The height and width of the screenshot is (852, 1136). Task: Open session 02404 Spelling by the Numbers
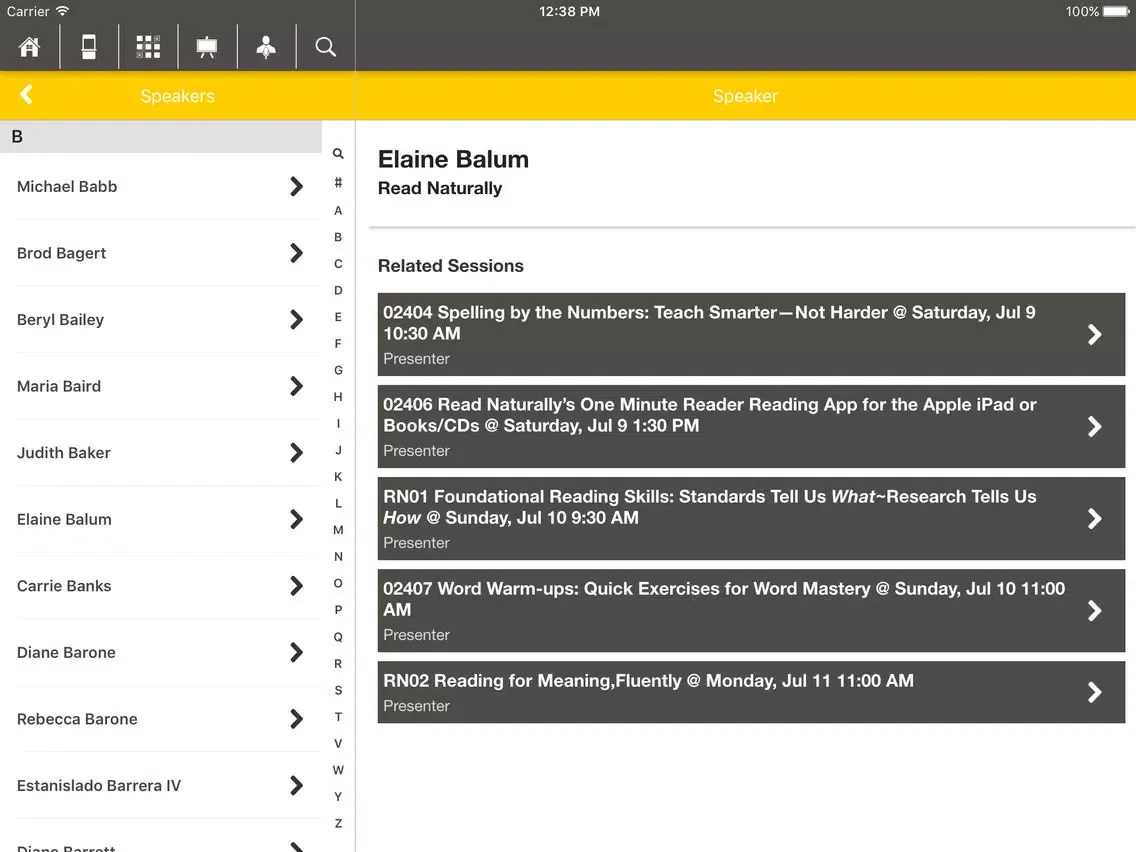coord(751,334)
